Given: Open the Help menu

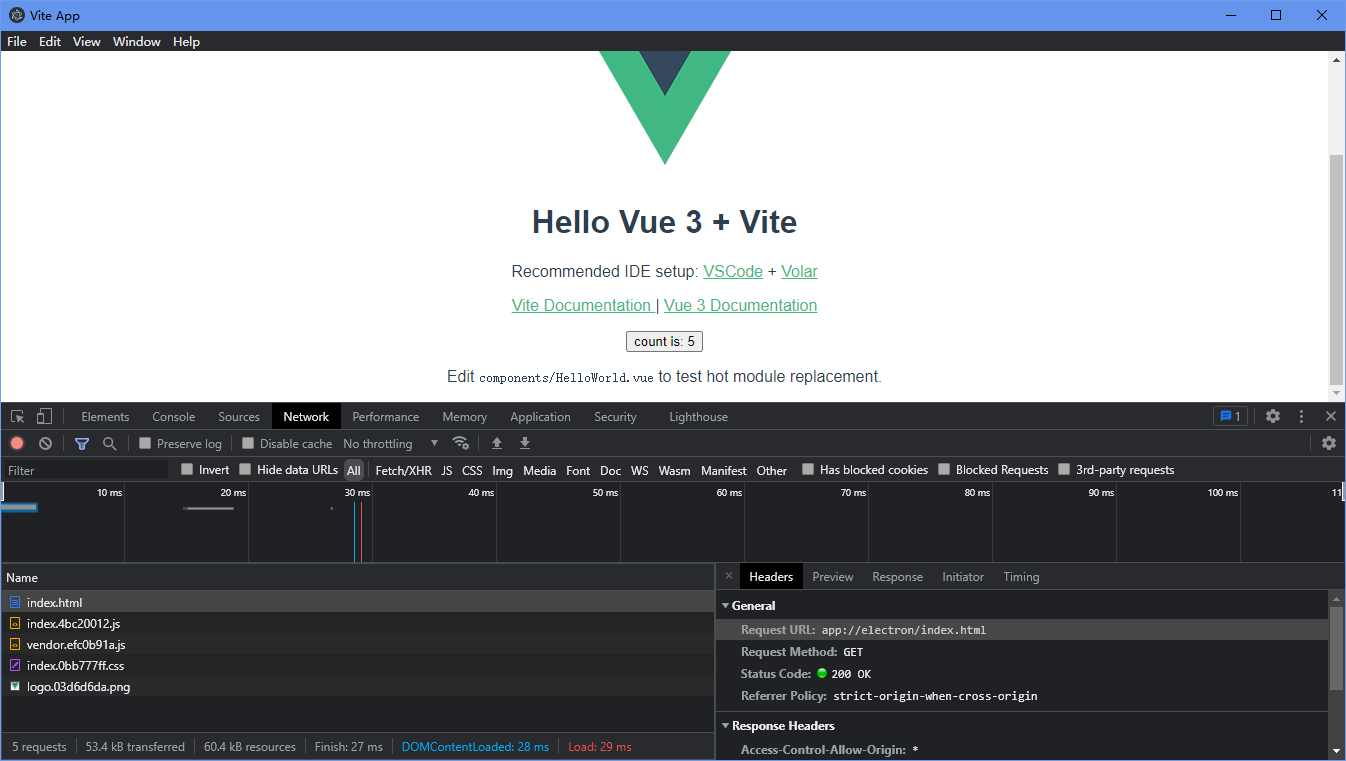Looking at the screenshot, I should point(186,41).
